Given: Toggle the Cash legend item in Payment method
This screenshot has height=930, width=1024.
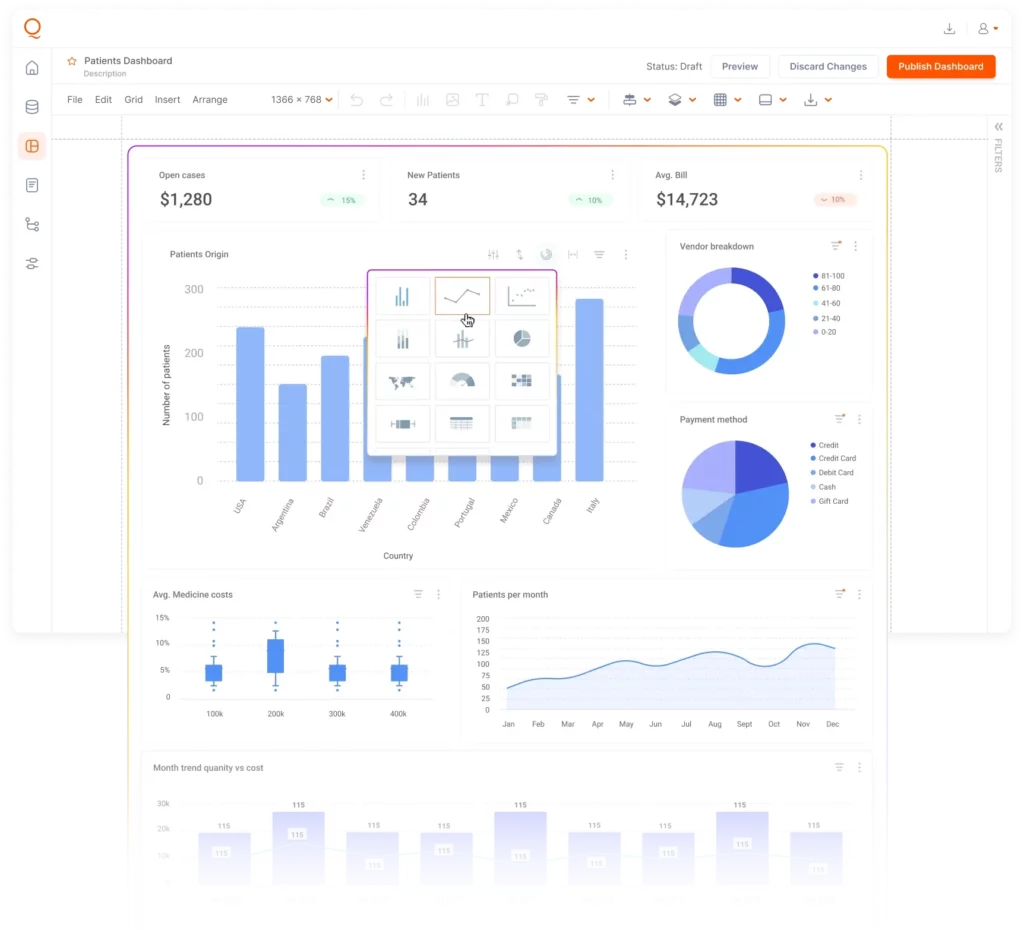Looking at the screenshot, I should click(828, 487).
